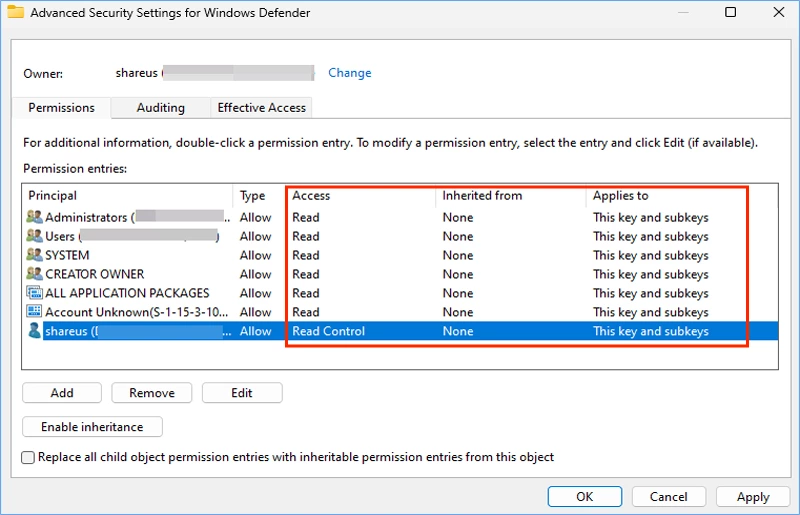Switch to the Permissions tab
Viewport: 800px width, 515px height.
coord(61,108)
